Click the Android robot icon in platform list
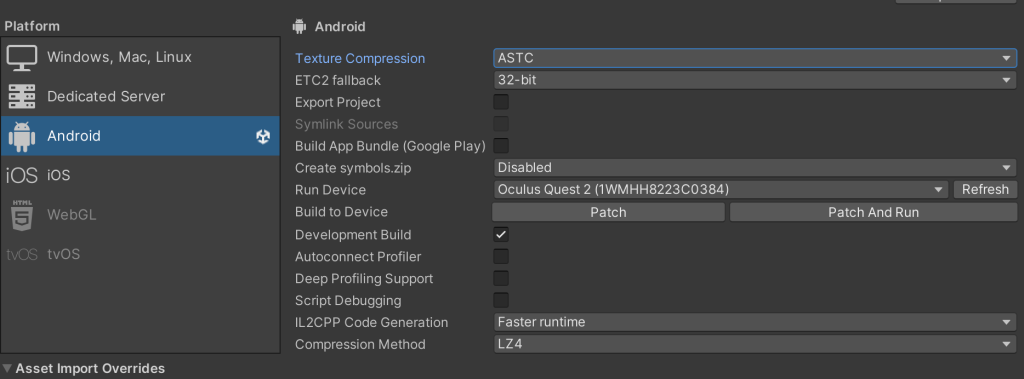1024x379 pixels. (22, 136)
